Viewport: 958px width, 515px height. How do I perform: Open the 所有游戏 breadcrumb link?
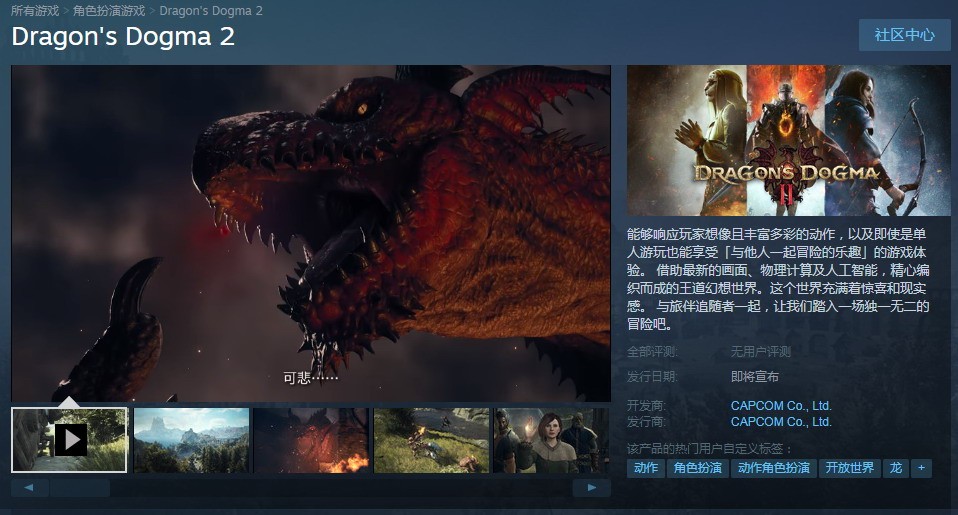click(x=36, y=10)
